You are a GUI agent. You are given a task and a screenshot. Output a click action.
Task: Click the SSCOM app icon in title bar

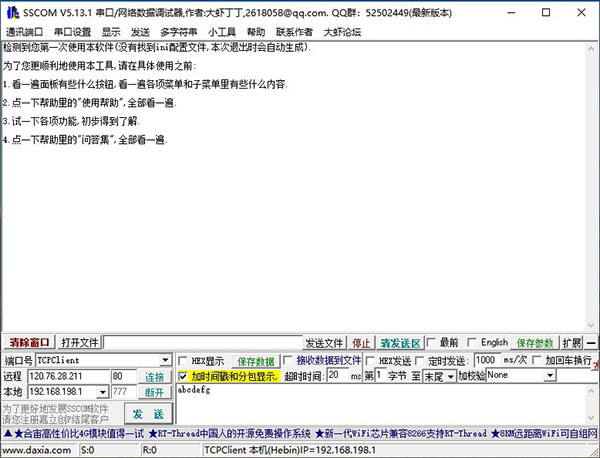(10, 14)
